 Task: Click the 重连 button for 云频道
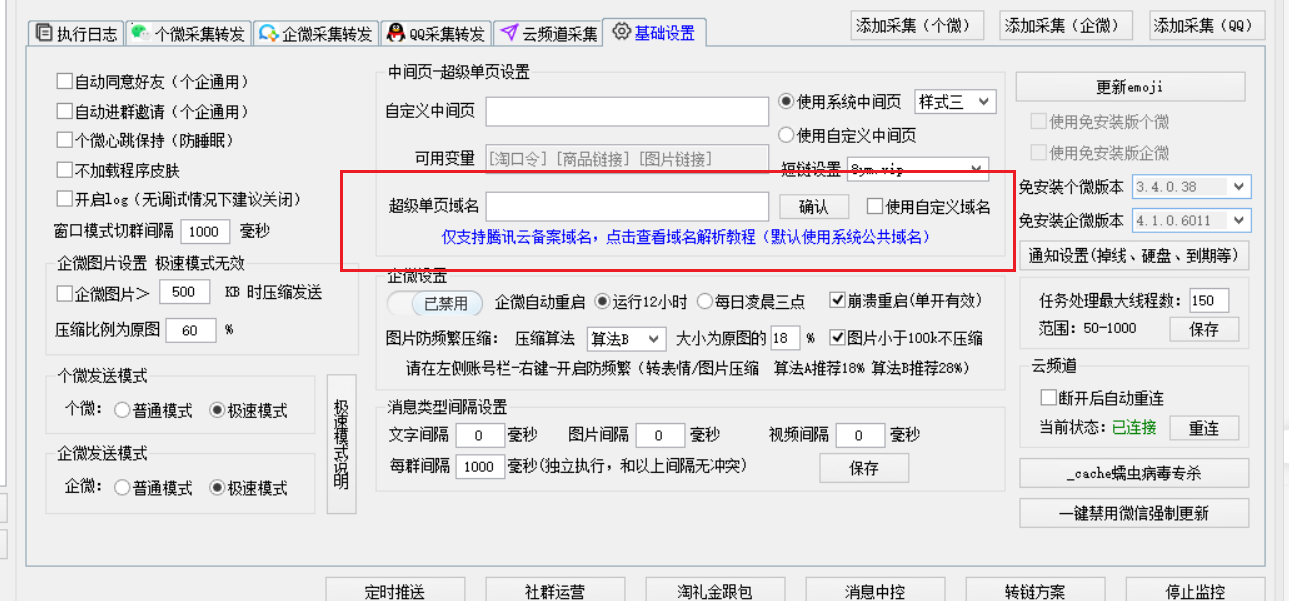pyautogui.click(x=1204, y=428)
